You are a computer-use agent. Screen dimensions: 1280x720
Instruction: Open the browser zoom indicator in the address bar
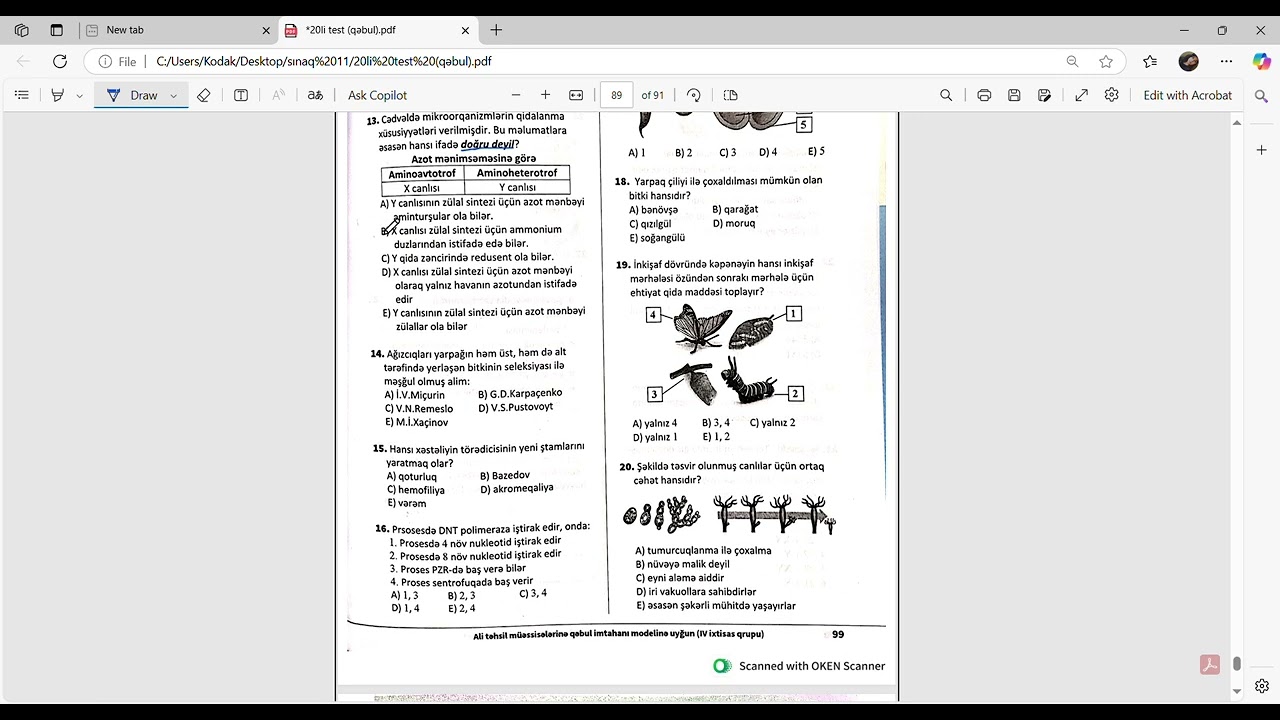pyautogui.click(x=1072, y=61)
